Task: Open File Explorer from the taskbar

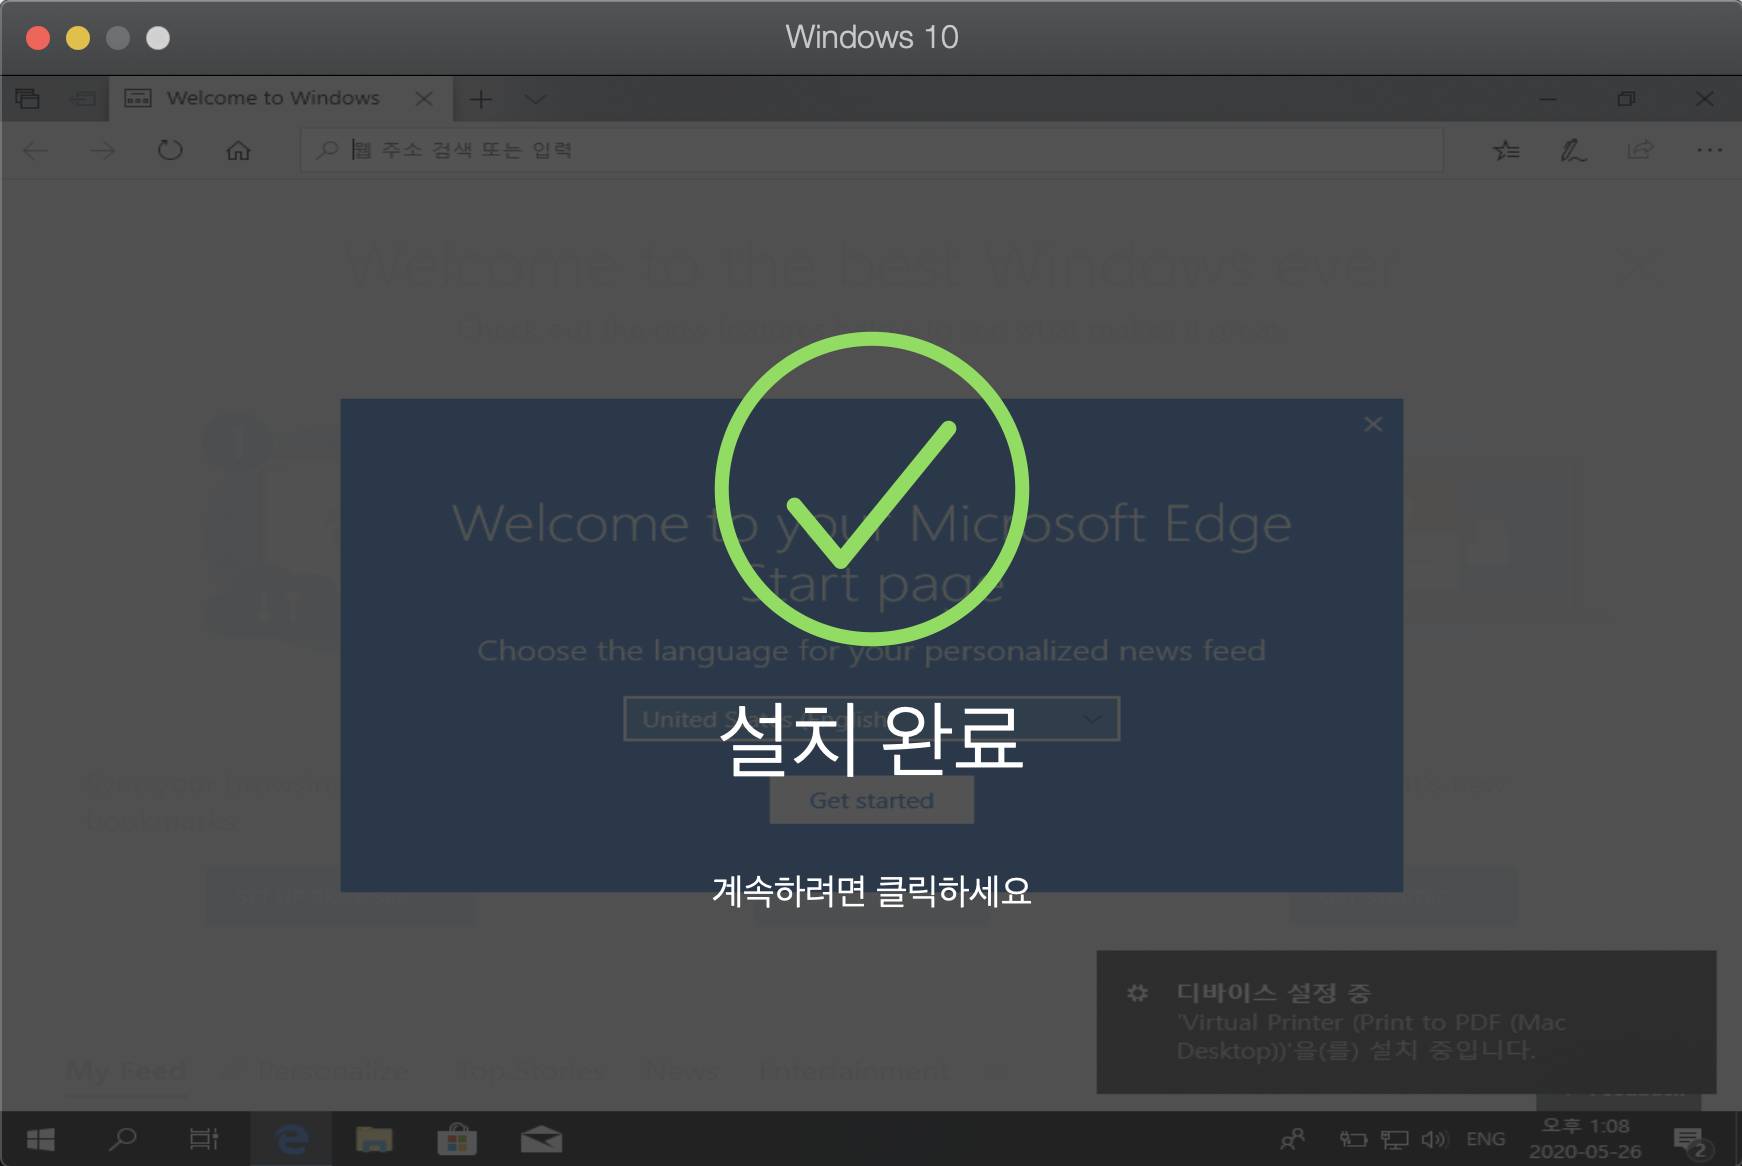Action: tap(374, 1139)
